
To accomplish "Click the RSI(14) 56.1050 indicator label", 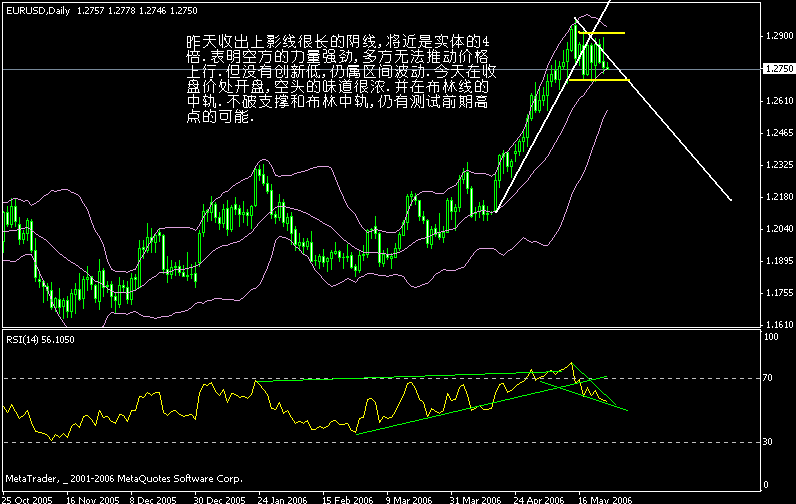I will (x=40, y=340).
